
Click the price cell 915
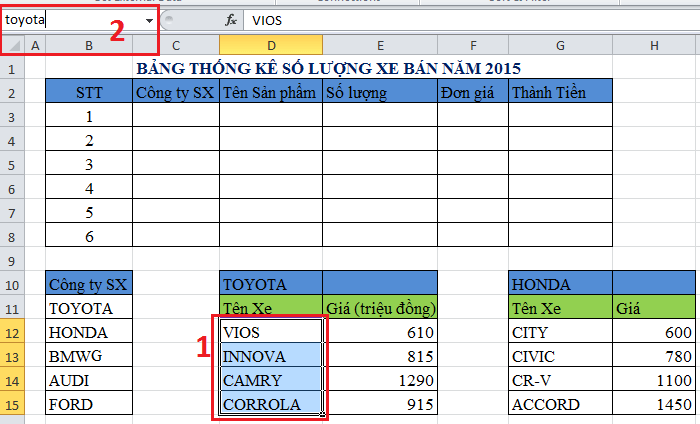click(x=380, y=404)
